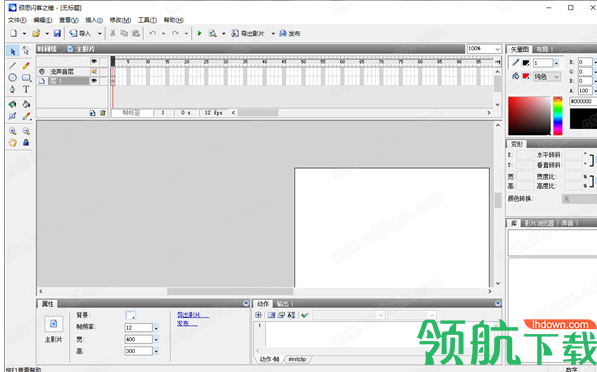Image resolution: width=597 pixels, height=372 pixels.
Task: Select the Zoom Out tool
Action: tap(26, 131)
